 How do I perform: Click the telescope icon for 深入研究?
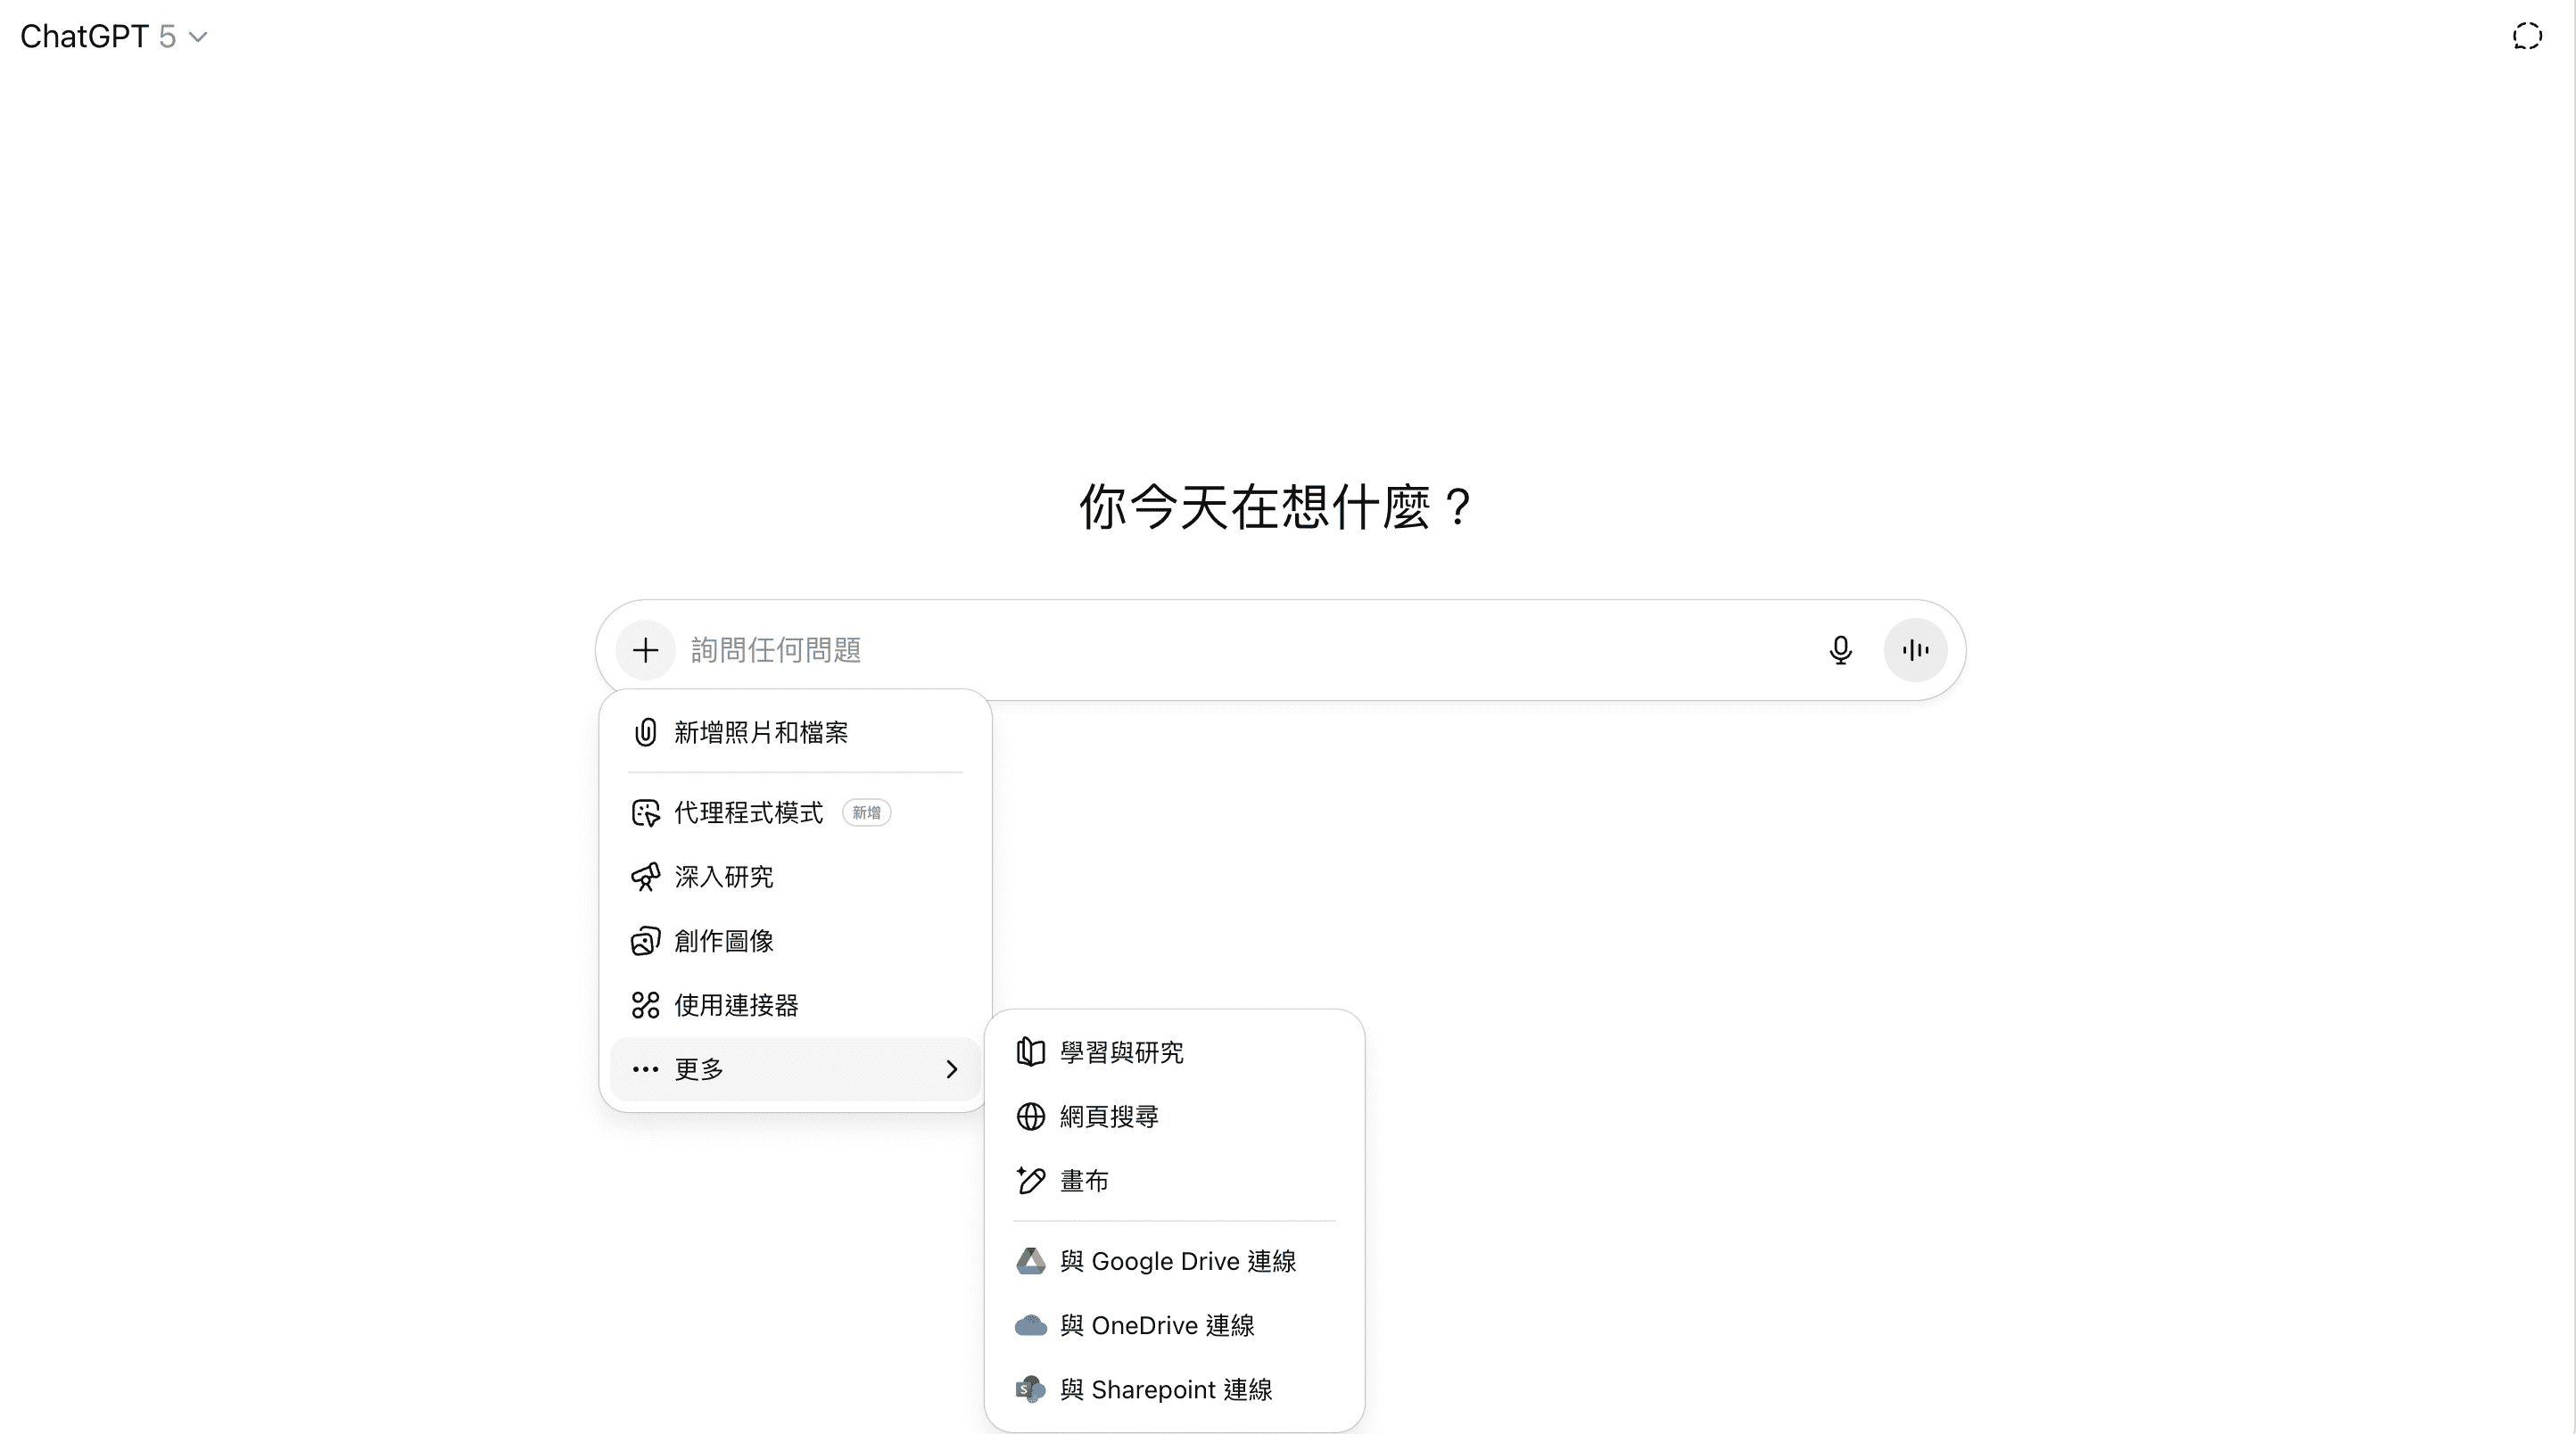point(645,877)
